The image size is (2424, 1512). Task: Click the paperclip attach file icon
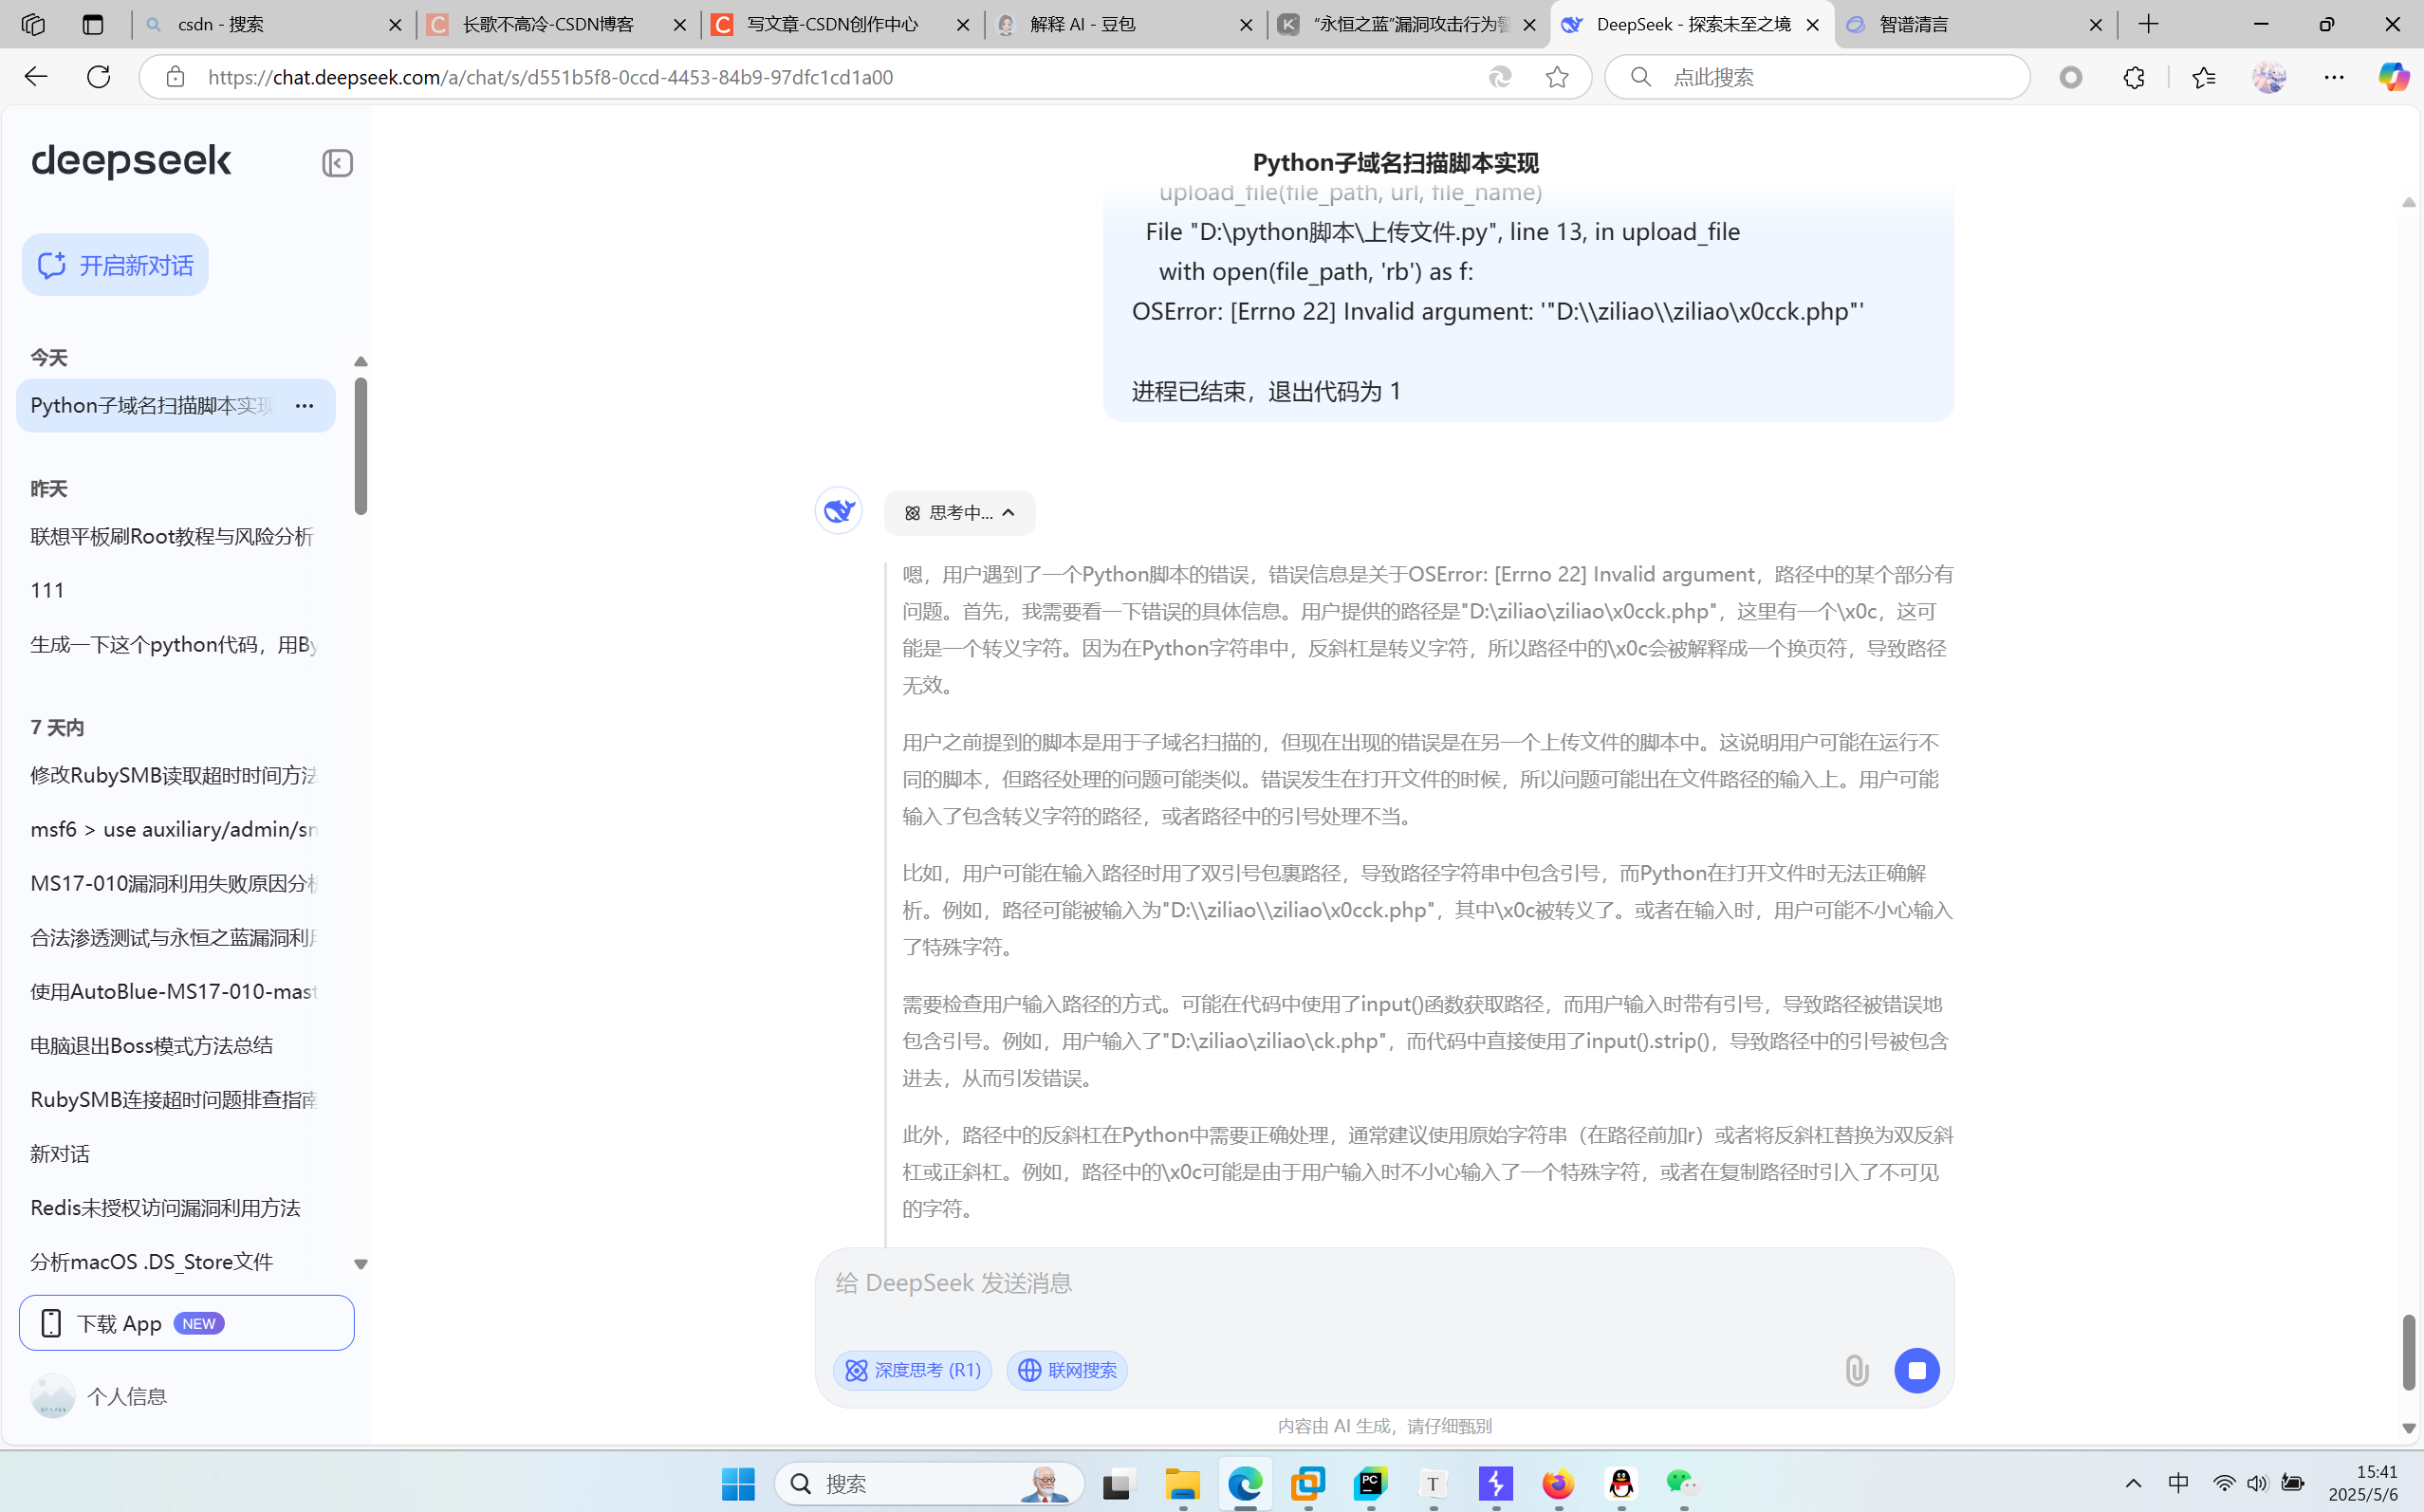click(x=1856, y=1370)
